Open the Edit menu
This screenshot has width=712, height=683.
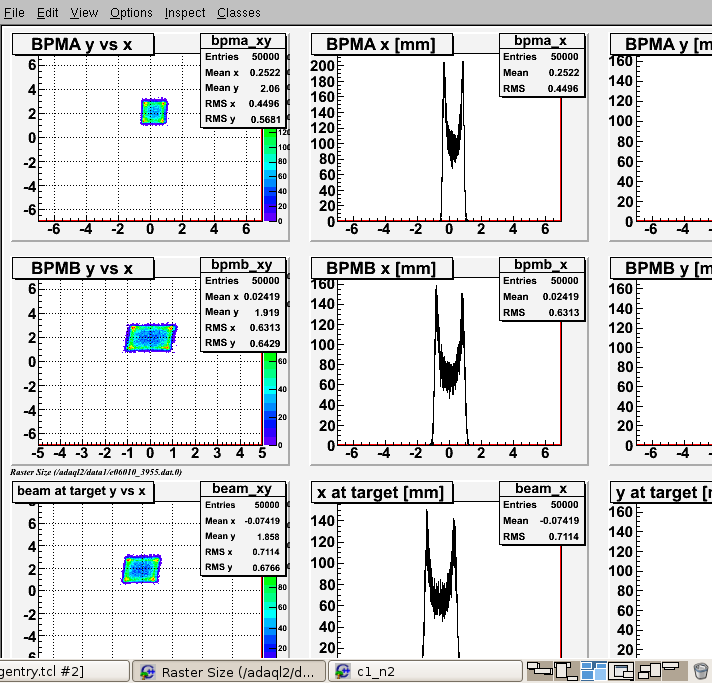[47, 13]
